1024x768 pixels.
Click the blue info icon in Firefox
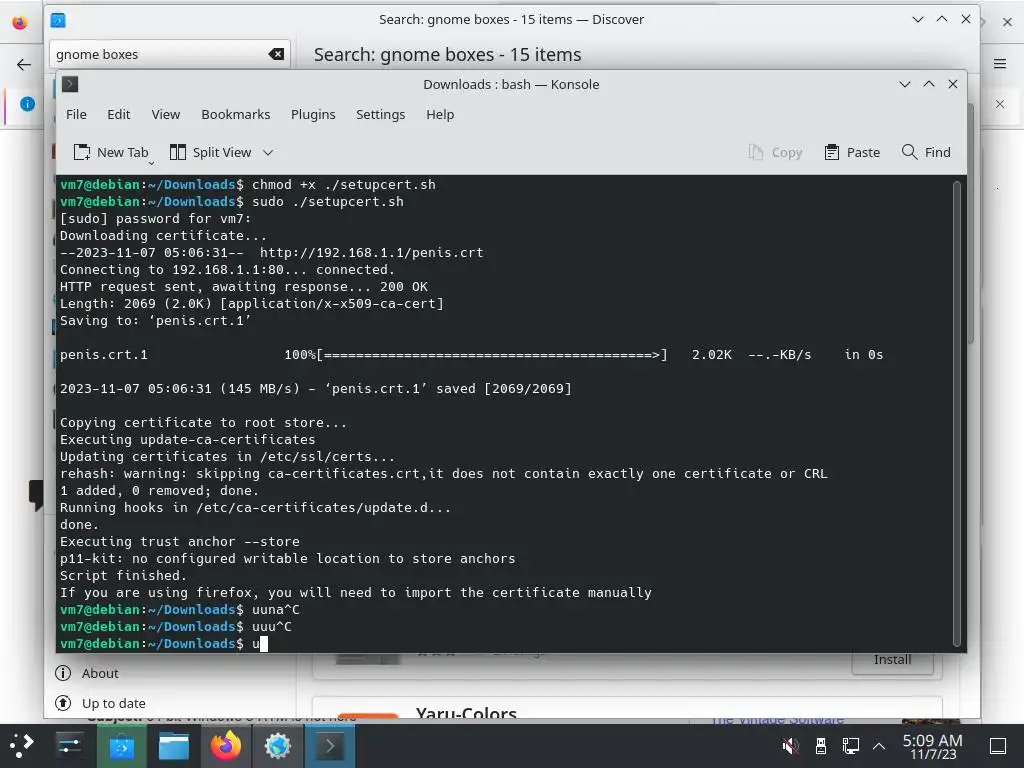tap(27, 103)
